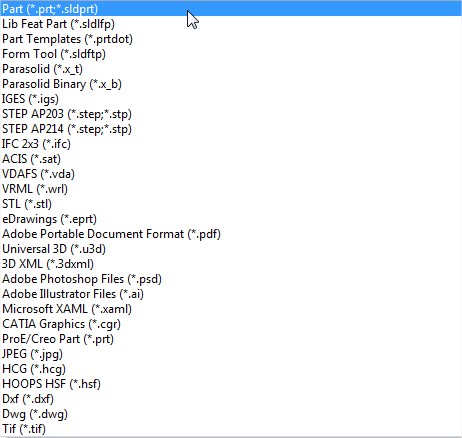Pick eDrawings (*.eprt) option

coord(231,219)
